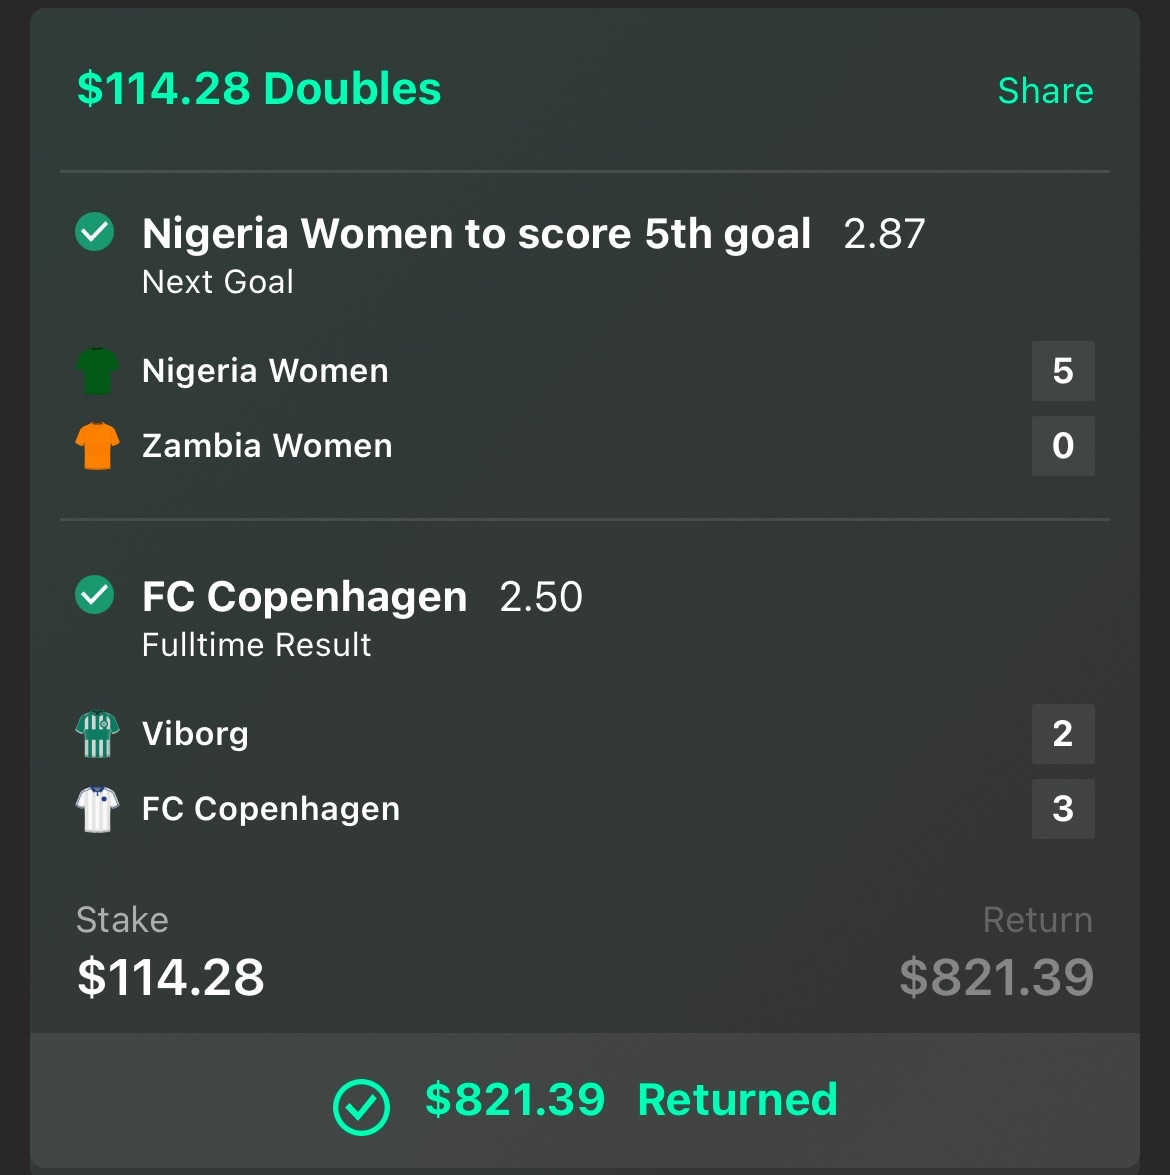The width and height of the screenshot is (1170, 1175).
Task: Select the $114.28 Doubles heading
Action: pos(259,88)
